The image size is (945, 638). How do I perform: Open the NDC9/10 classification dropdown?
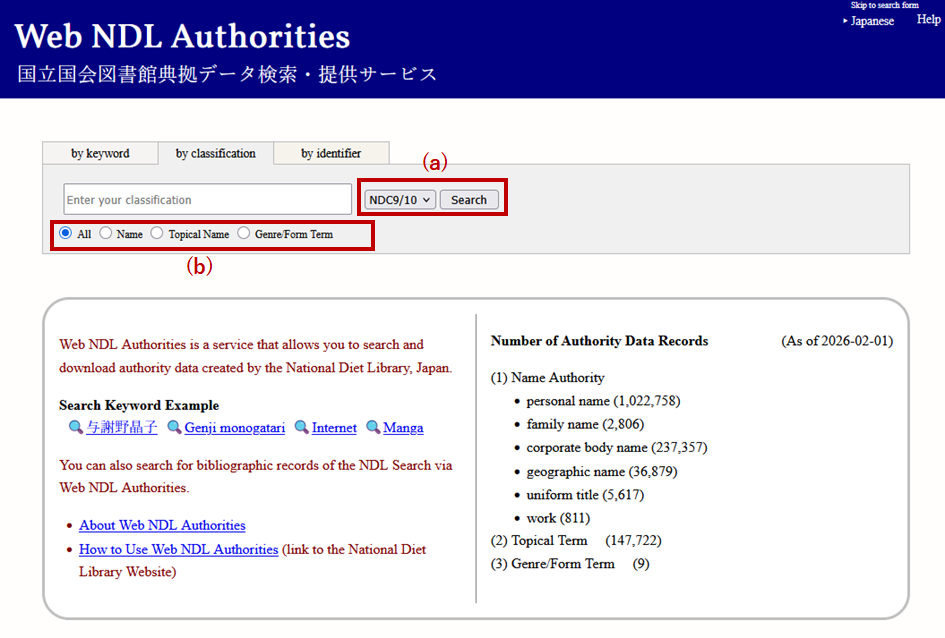tap(400, 200)
